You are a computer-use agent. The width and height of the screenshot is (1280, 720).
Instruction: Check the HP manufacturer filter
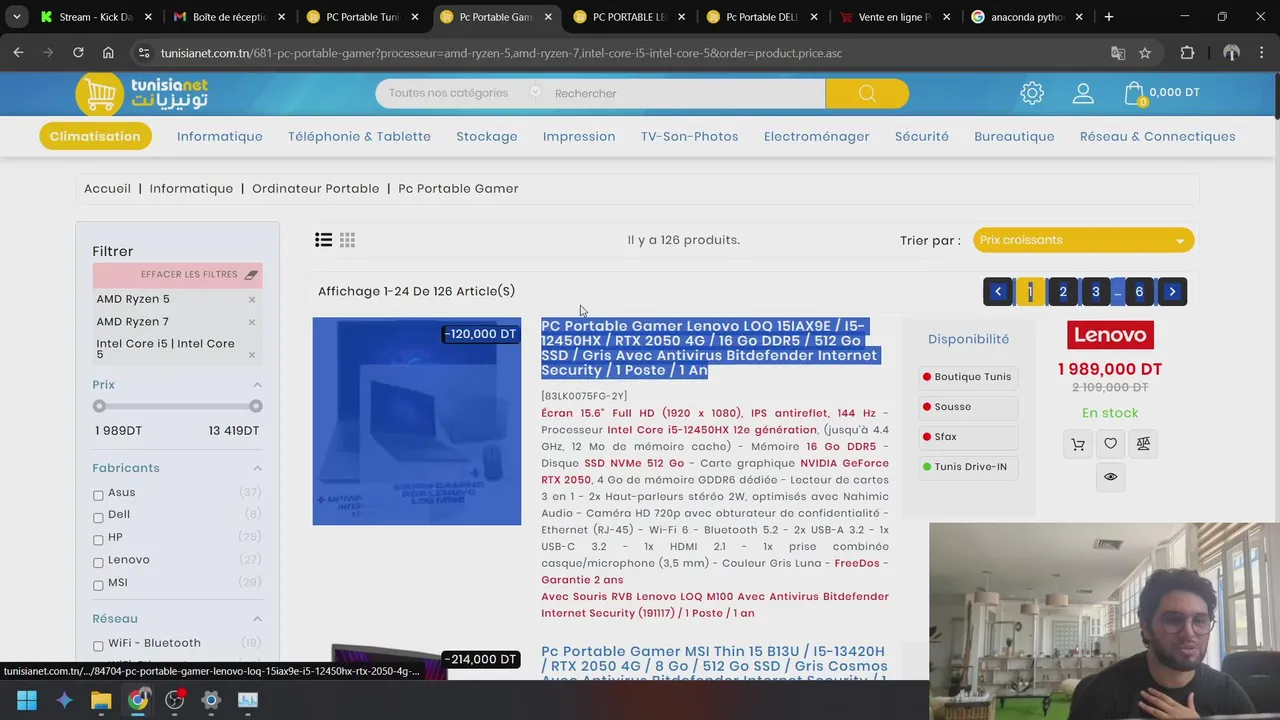98,540
